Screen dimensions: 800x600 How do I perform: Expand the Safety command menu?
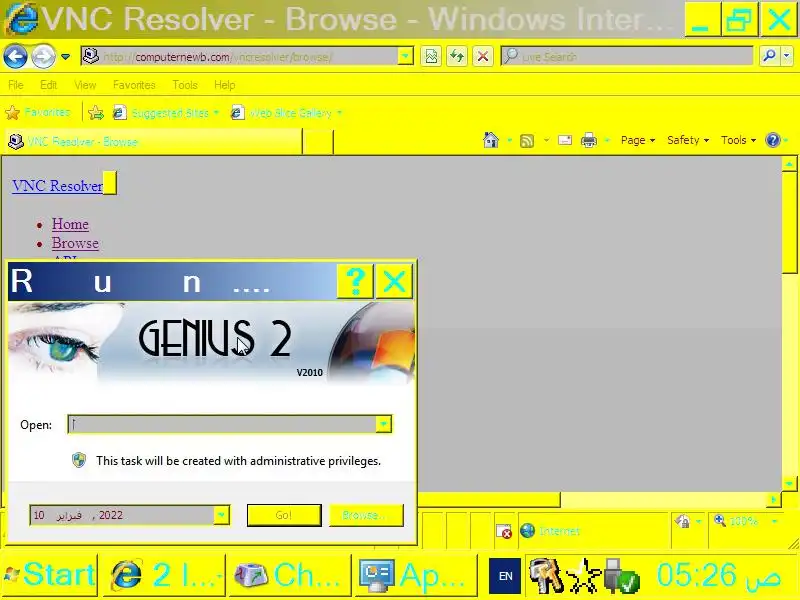[688, 140]
